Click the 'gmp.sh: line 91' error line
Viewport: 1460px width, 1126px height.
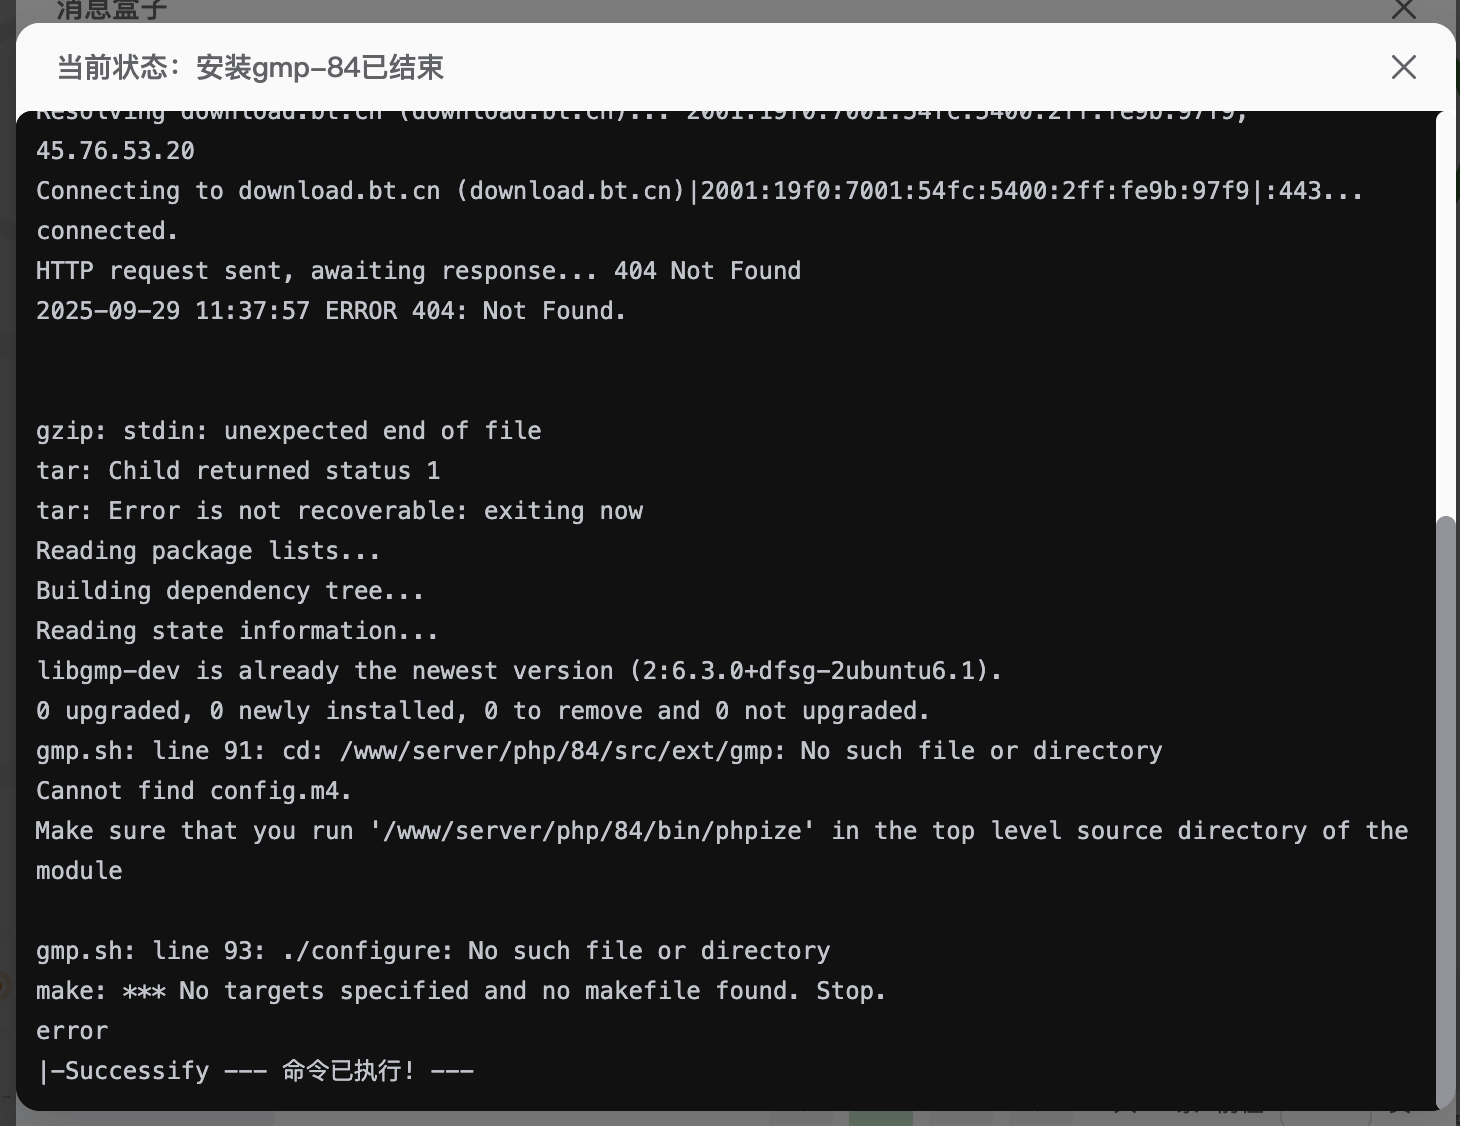pos(599,751)
